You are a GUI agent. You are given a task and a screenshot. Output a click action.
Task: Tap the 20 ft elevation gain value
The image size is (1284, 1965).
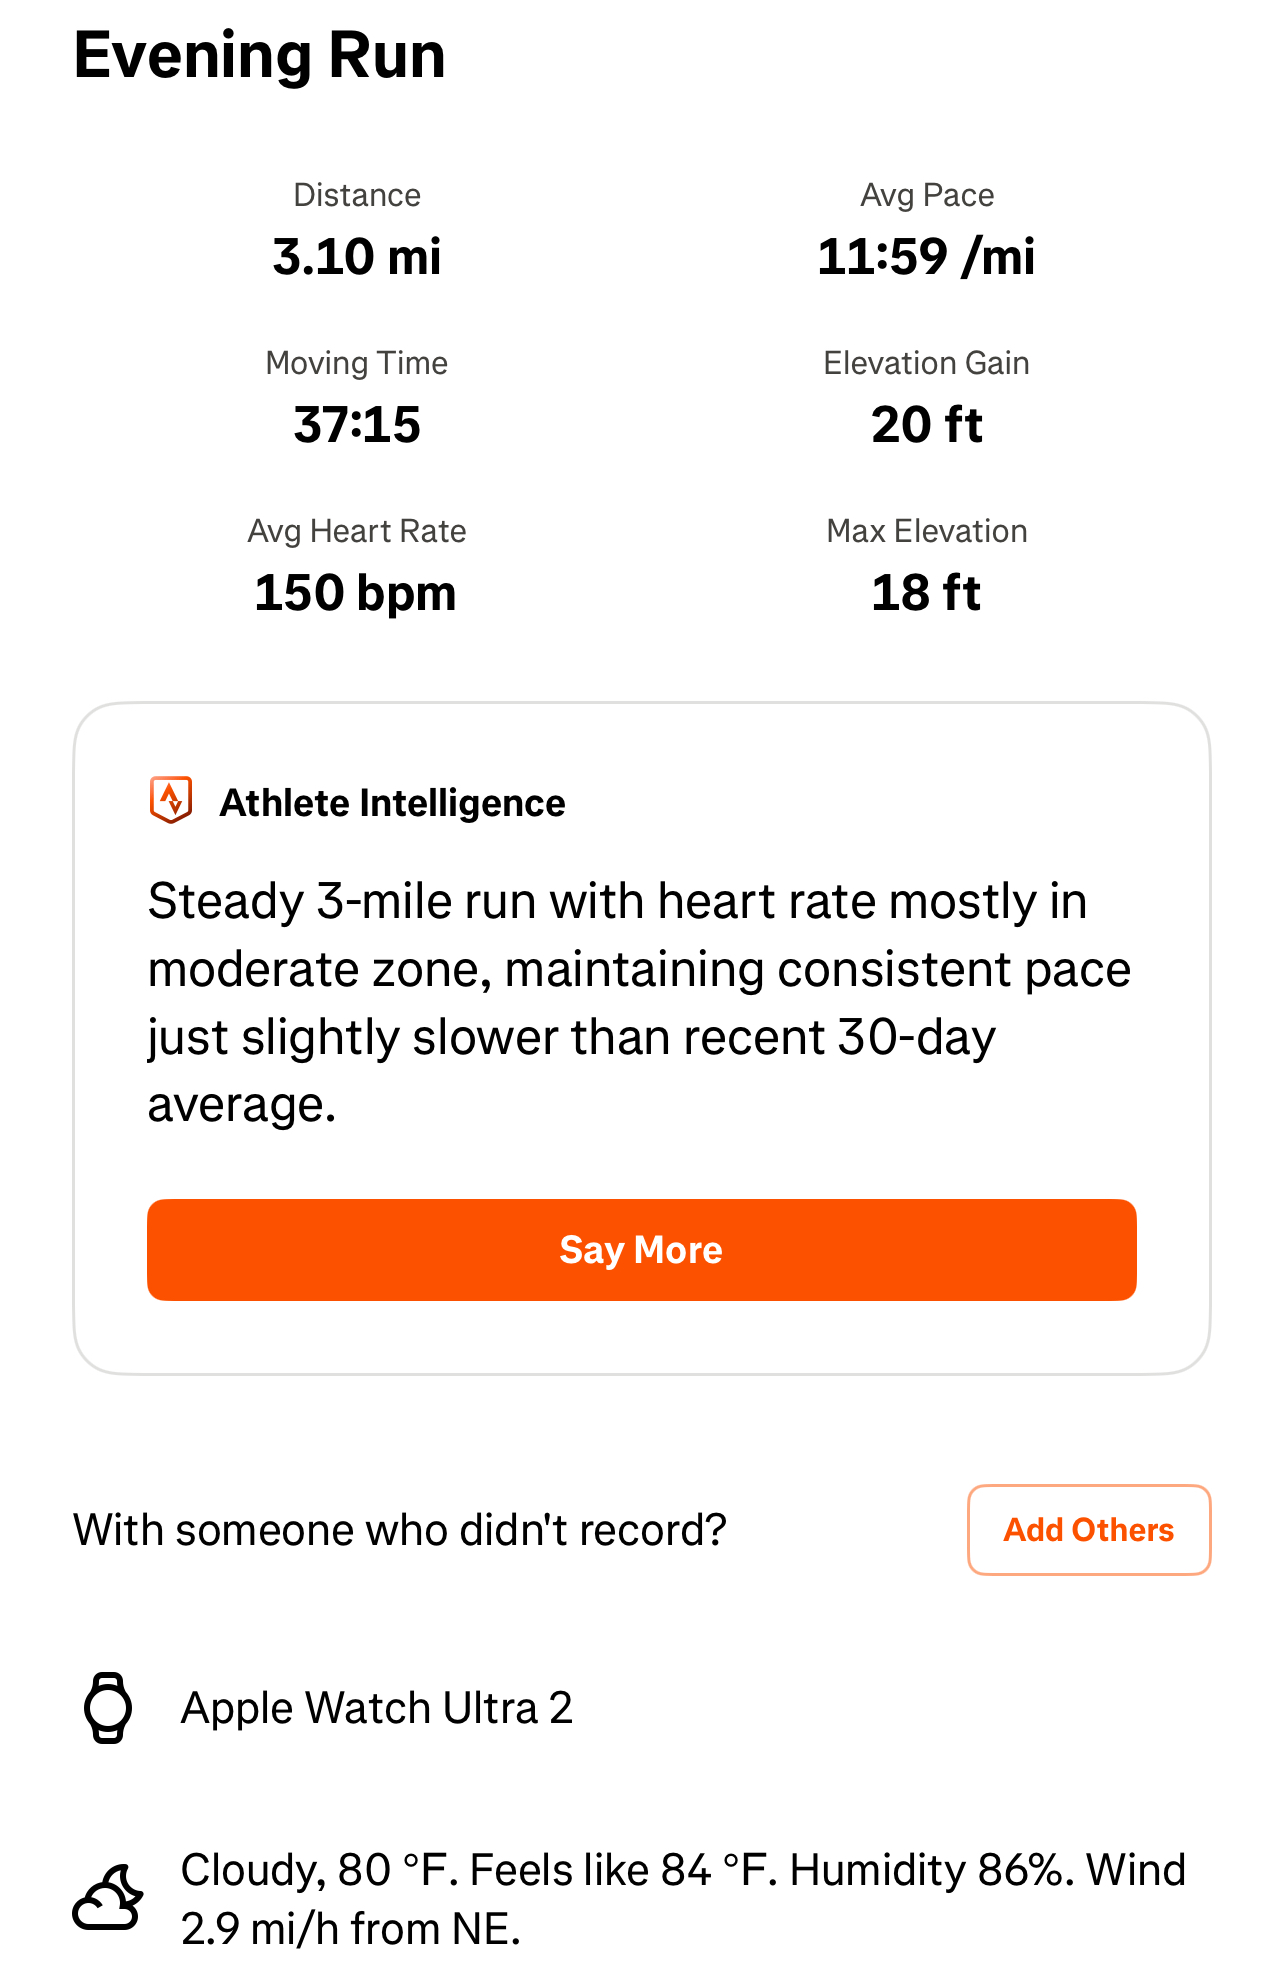click(926, 425)
